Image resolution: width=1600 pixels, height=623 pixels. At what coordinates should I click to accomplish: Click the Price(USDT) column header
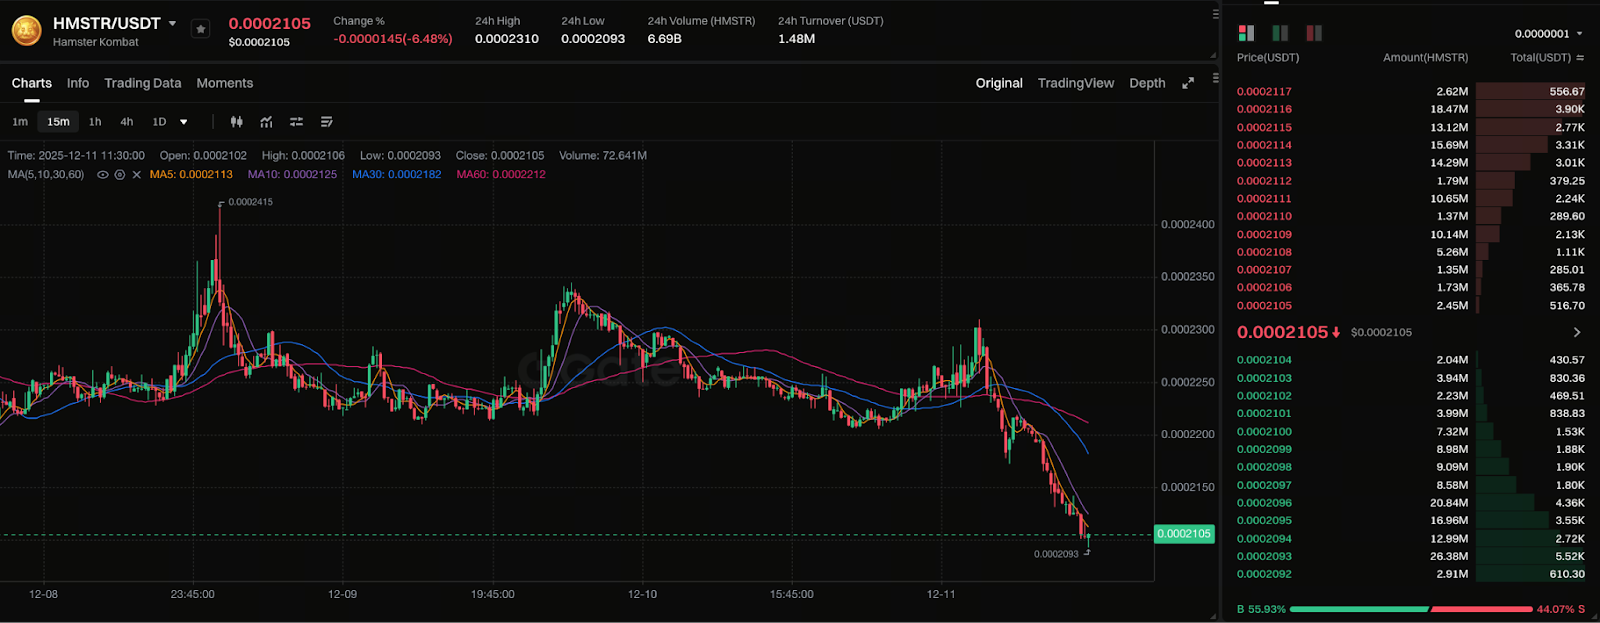point(1268,57)
